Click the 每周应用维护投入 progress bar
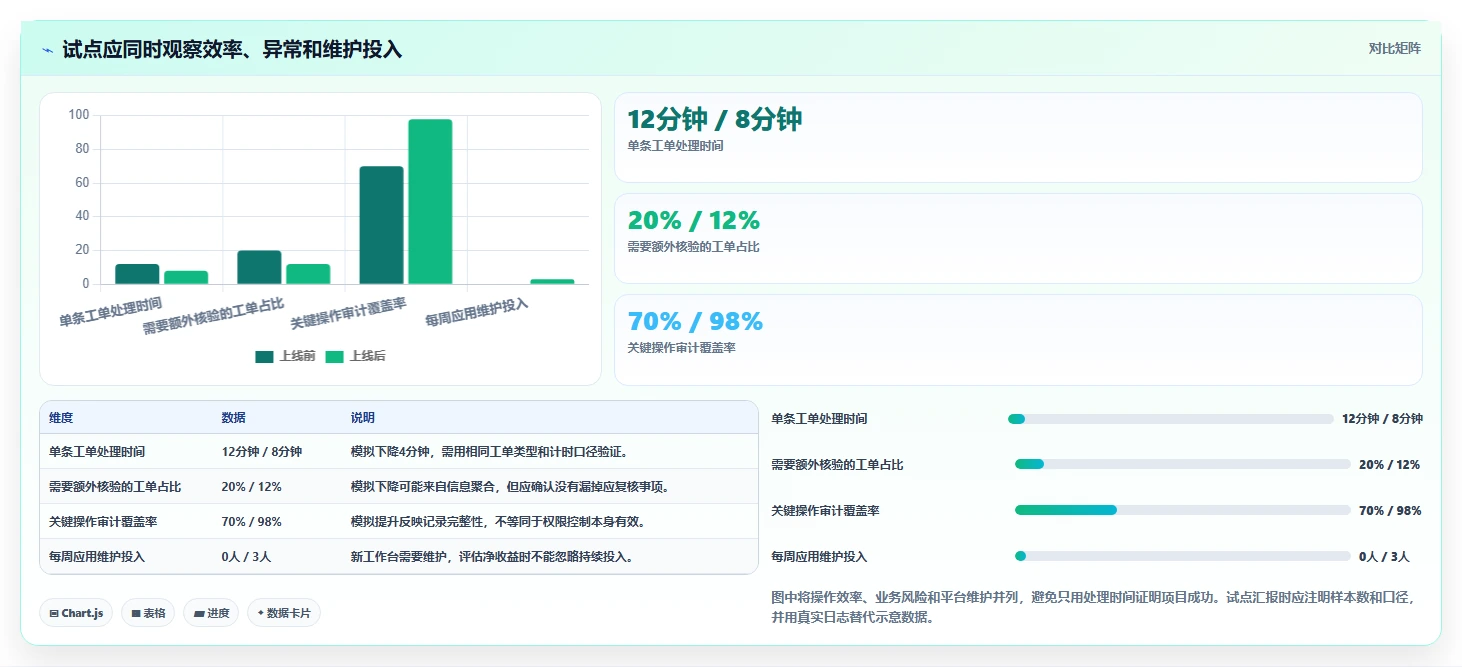This screenshot has height=667, width=1462. pos(1183,556)
